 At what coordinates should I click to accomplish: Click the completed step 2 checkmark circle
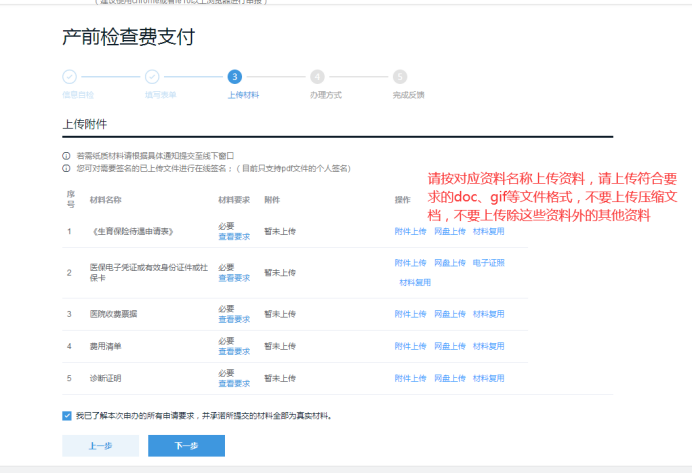tap(152, 77)
